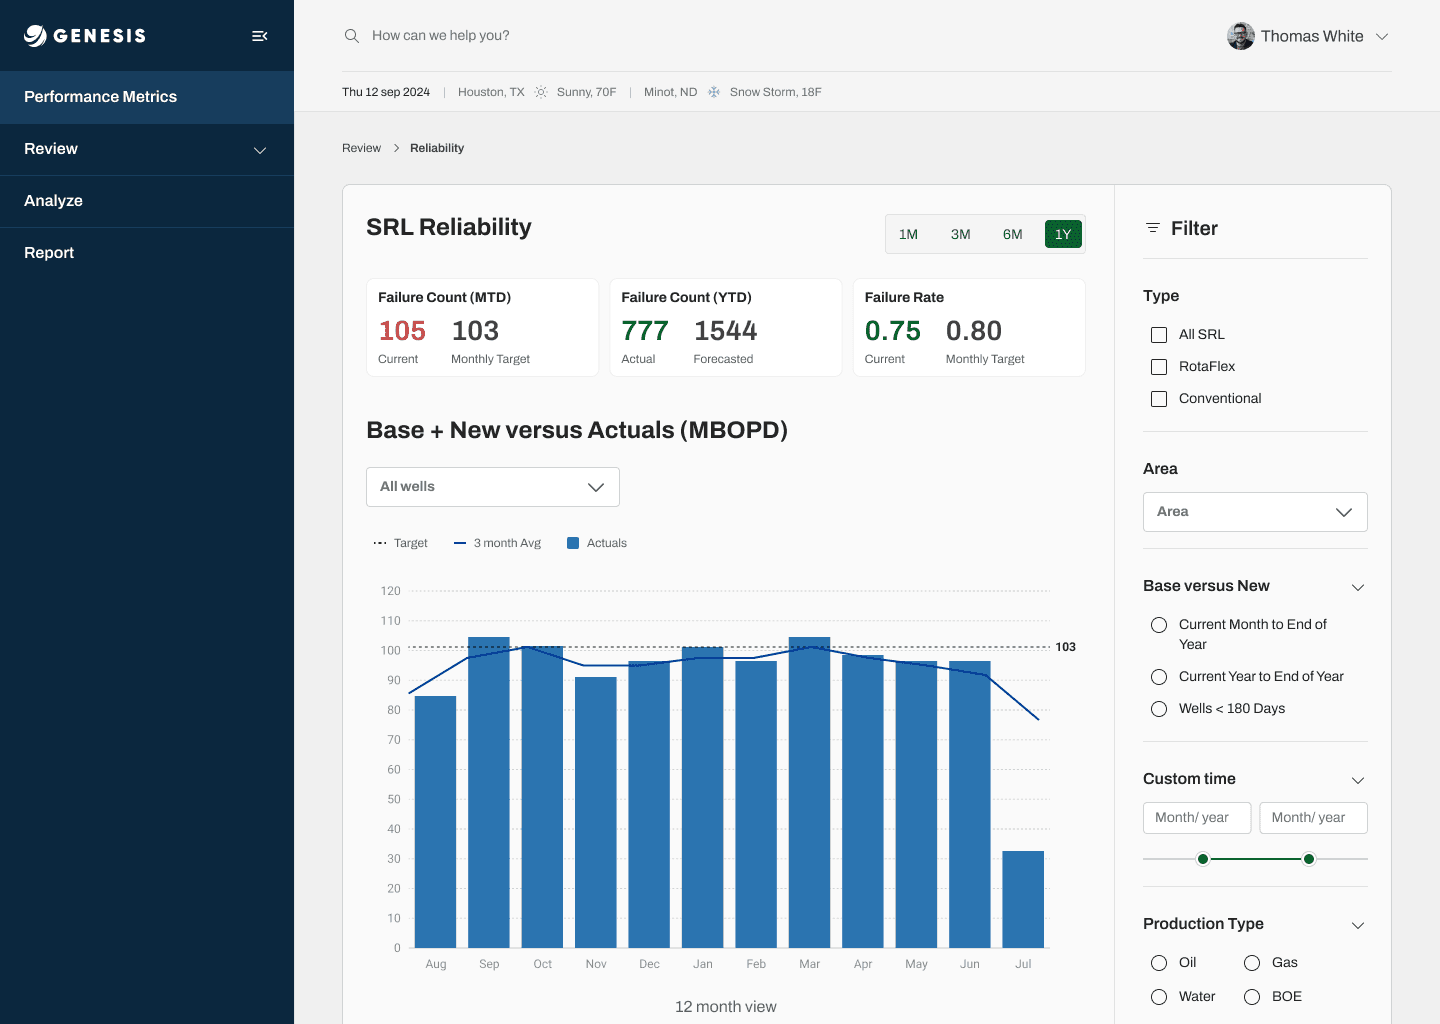Click the Reliability breadcrumb

tap(437, 148)
